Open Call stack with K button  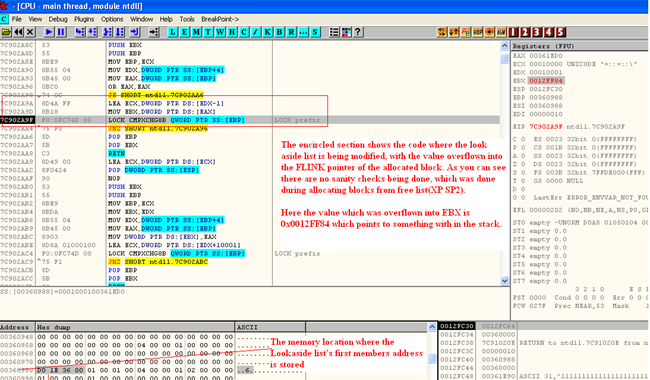tap(268, 32)
